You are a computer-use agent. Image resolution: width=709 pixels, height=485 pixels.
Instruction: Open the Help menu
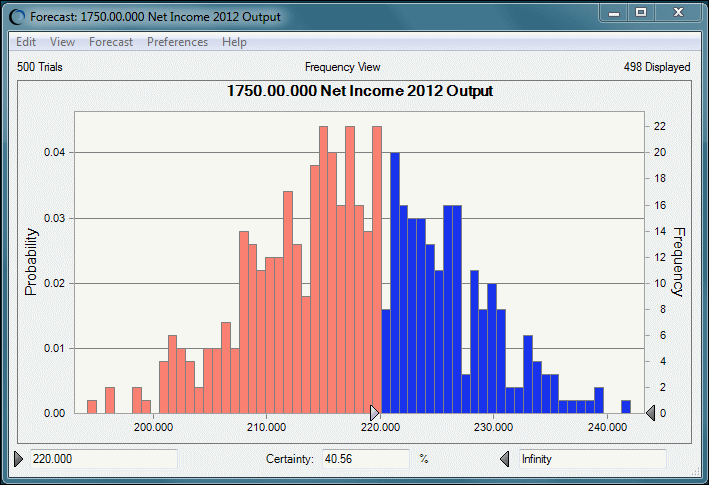click(234, 42)
